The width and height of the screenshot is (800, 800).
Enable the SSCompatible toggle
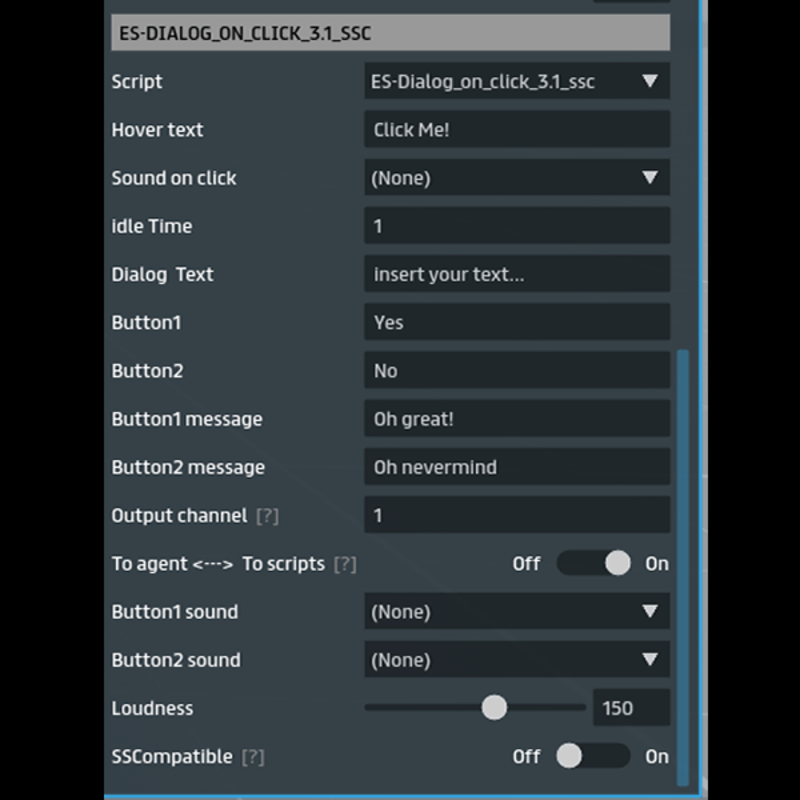click(594, 756)
